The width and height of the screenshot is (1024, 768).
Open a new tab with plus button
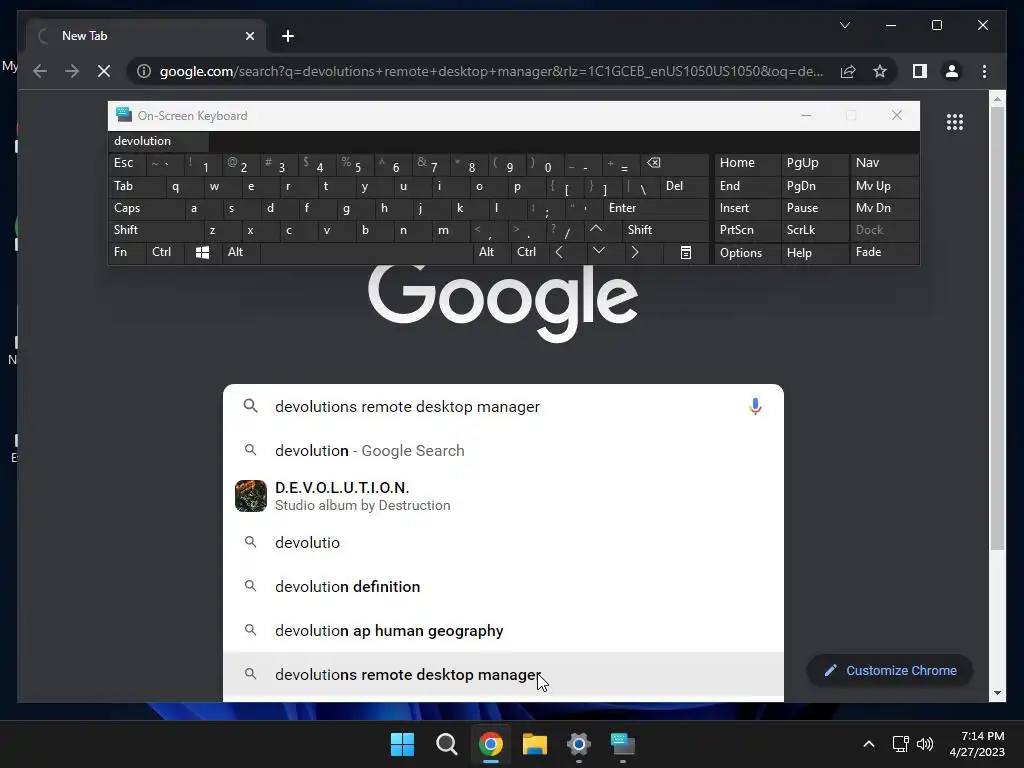pyautogui.click(x=288, y=36)
